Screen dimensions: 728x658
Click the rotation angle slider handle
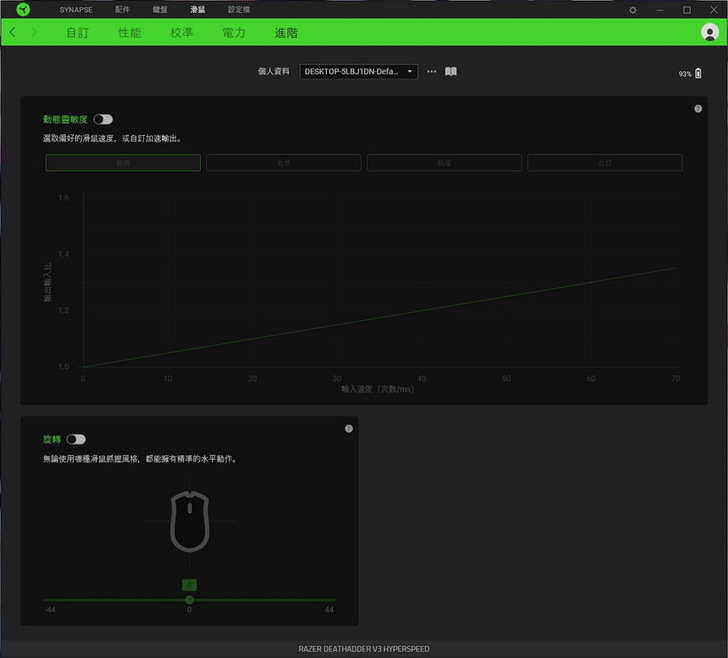click(189, 600)
